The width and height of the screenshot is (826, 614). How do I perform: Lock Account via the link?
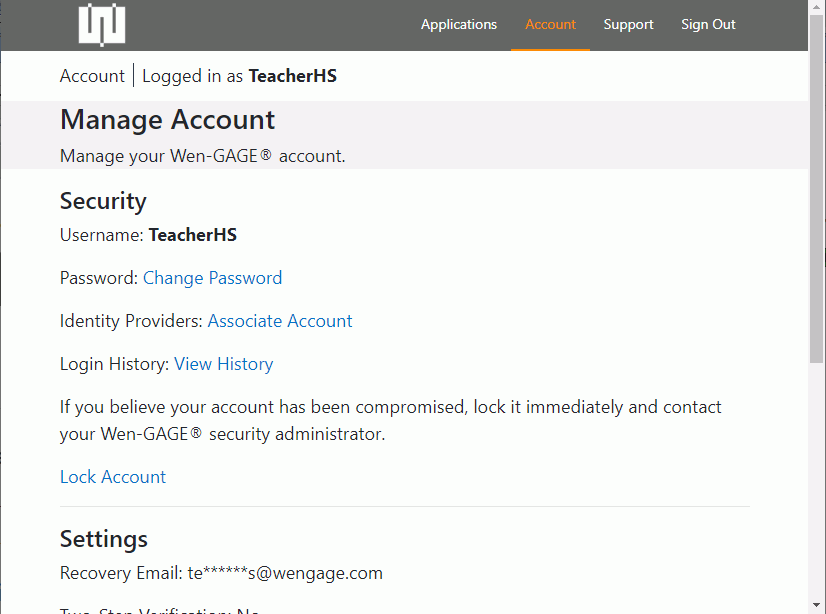[x=113, y=477]
